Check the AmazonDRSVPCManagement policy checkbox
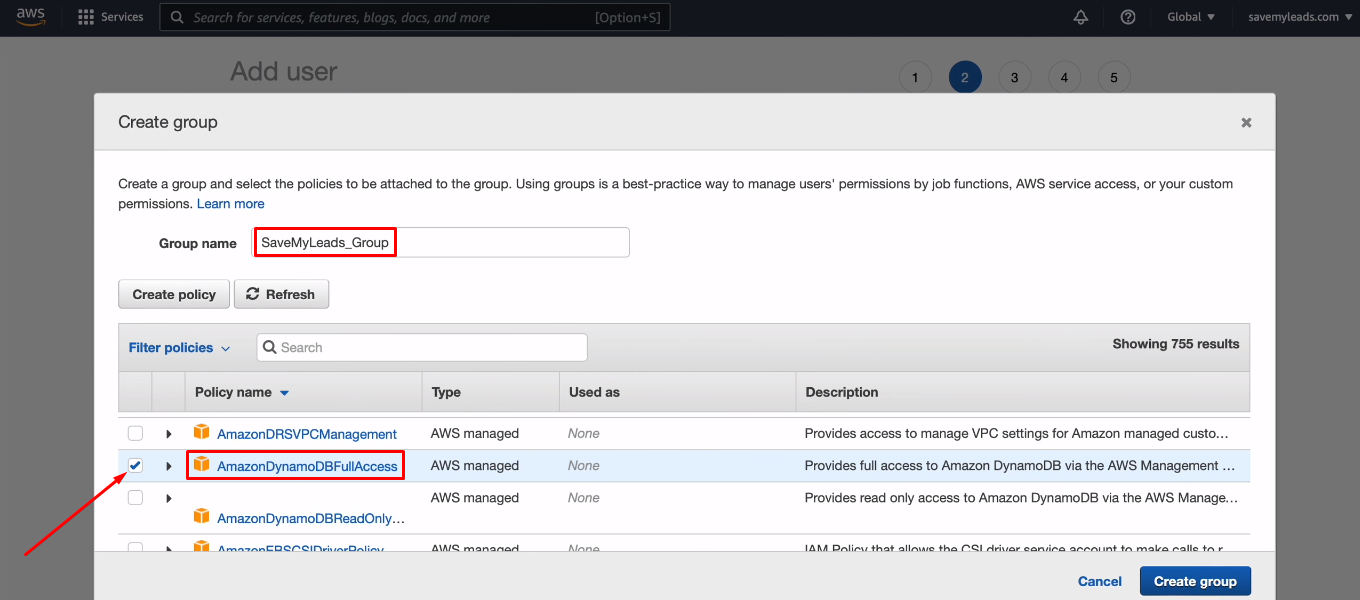The image size is (1360, 600). click(135, 433)
